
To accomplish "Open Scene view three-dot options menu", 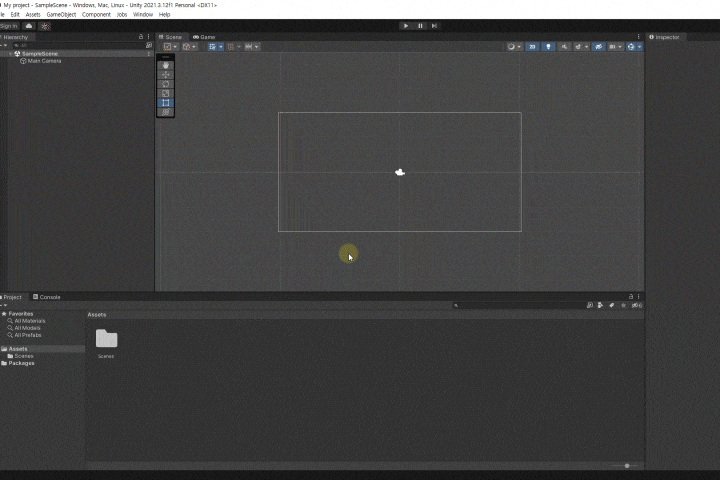I will tap(638, 37).
